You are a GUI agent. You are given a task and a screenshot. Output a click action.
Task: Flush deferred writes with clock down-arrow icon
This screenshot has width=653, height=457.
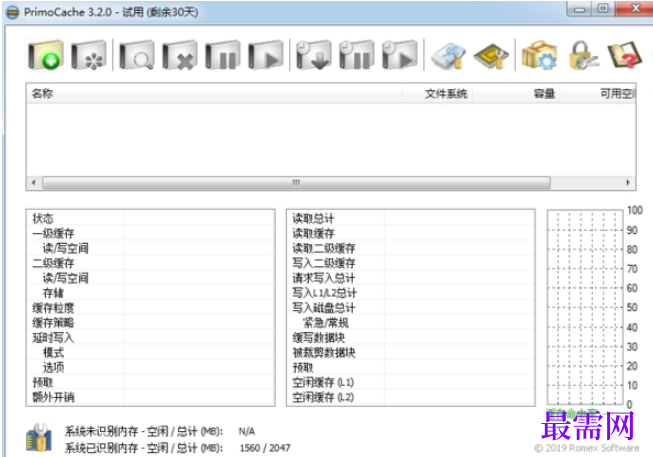313,55
